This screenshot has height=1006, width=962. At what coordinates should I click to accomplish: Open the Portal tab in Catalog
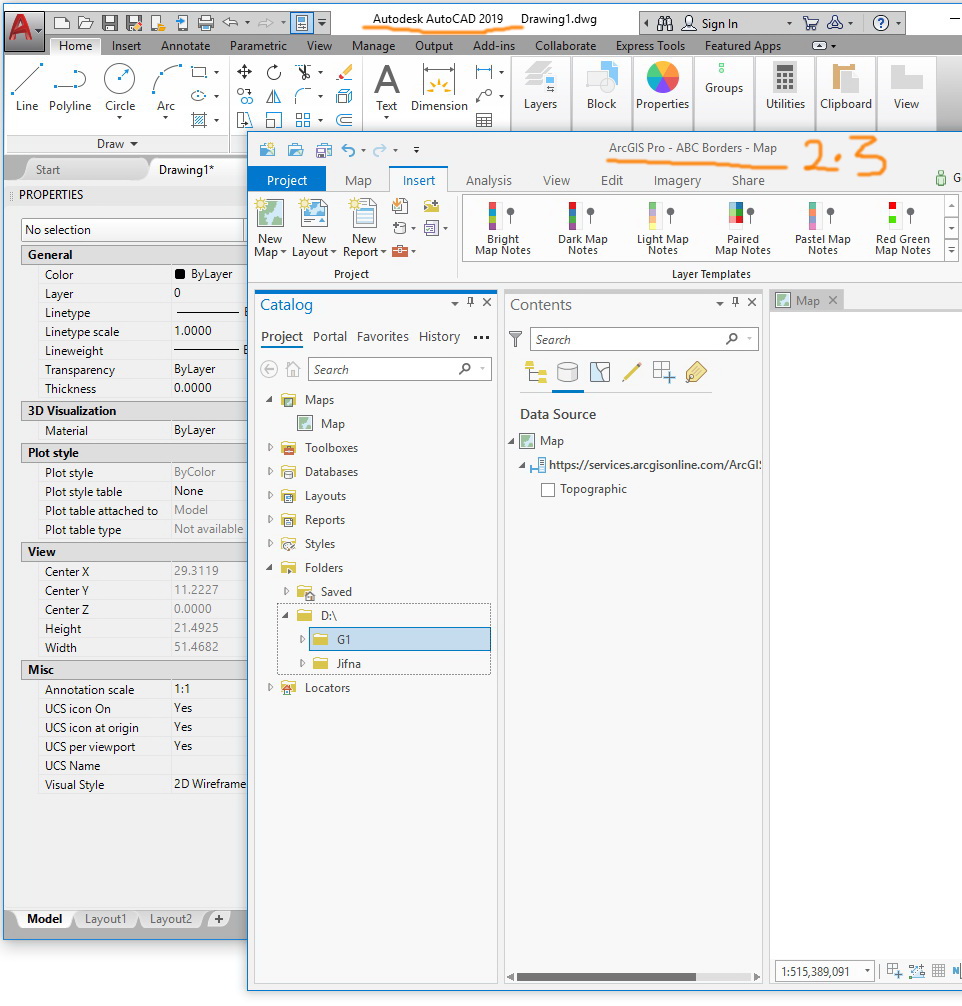click(330, 337)
